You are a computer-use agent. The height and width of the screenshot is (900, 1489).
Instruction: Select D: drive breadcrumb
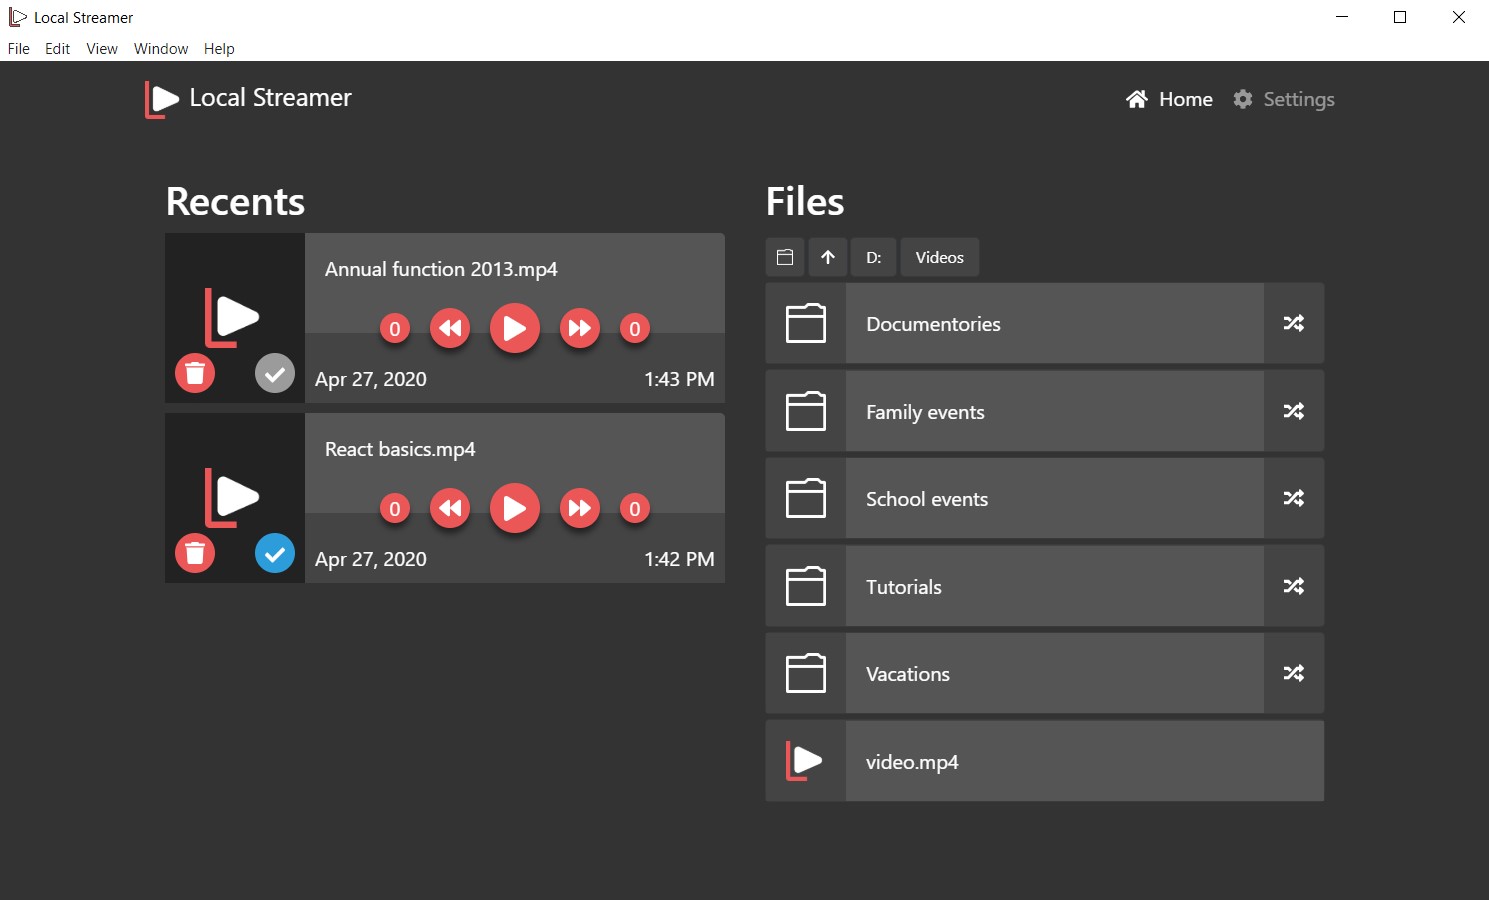click(x=874, y=257)
